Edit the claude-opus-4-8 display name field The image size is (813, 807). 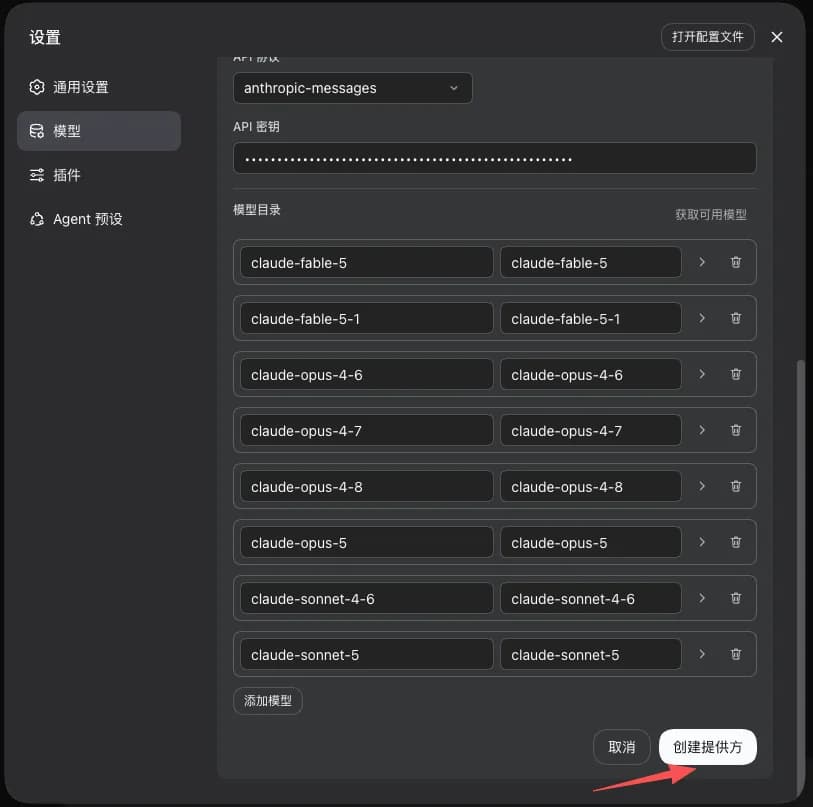591,486
